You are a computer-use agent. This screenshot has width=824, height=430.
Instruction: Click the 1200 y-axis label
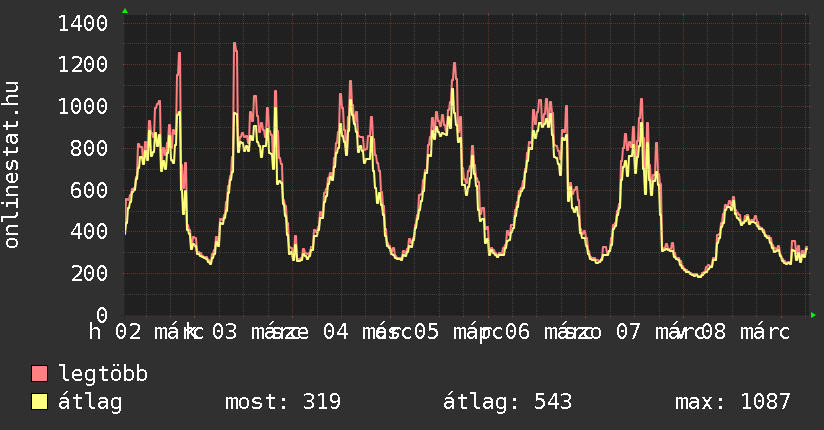click(x=84, y=65)
